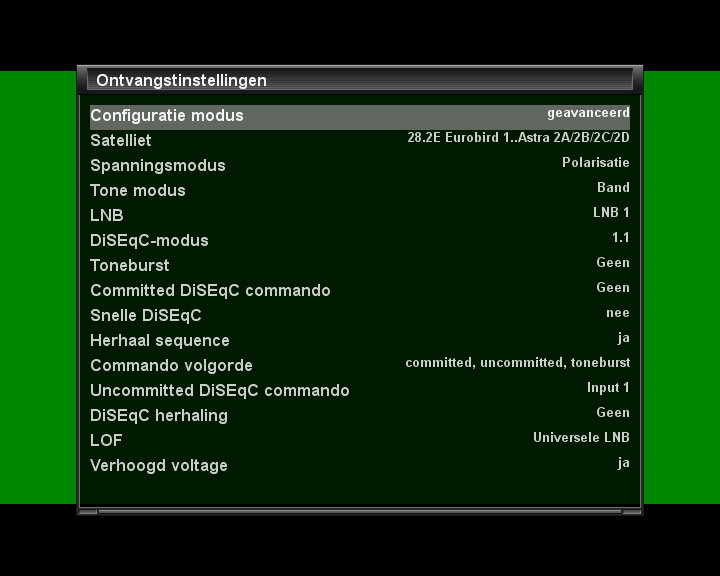Screen dimensions: 720x576
Task: Change the '1.1' DiSEqC mode value
Action: pos(620,237)
